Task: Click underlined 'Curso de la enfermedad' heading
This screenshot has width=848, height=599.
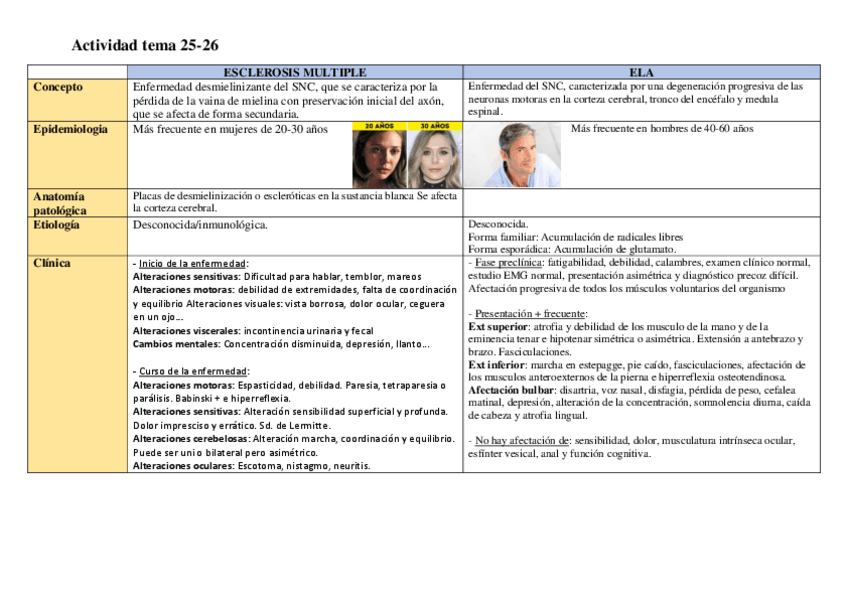Action: (191, 371)
